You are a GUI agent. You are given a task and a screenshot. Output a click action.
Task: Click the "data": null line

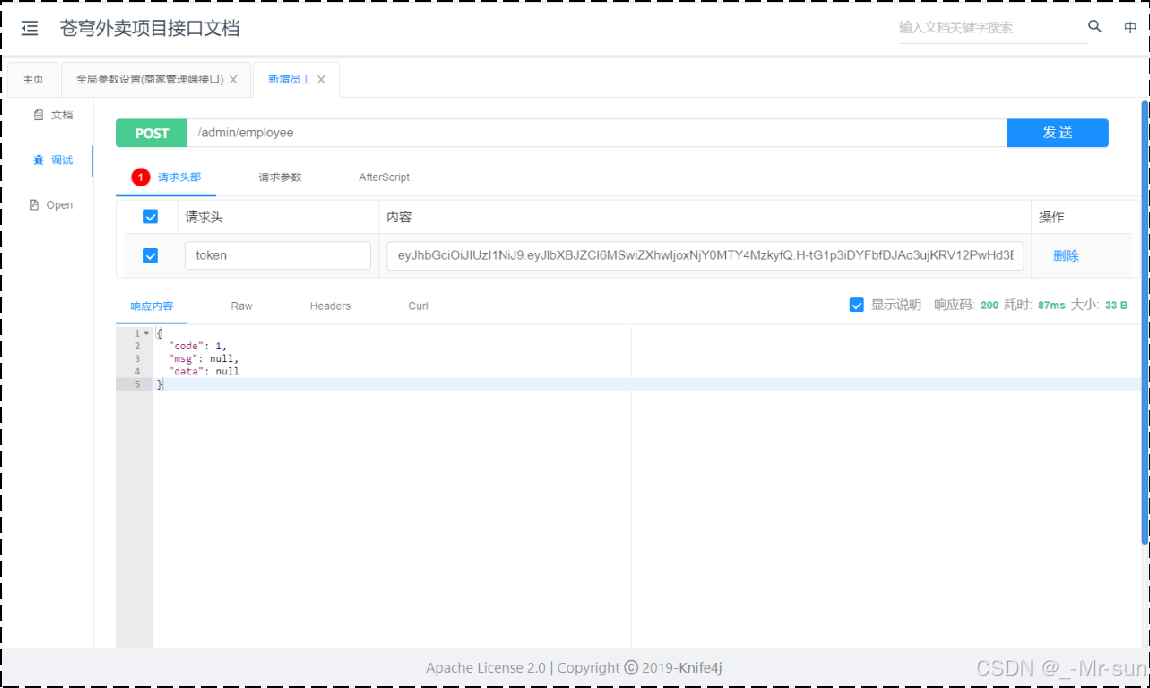click(203, 371)
